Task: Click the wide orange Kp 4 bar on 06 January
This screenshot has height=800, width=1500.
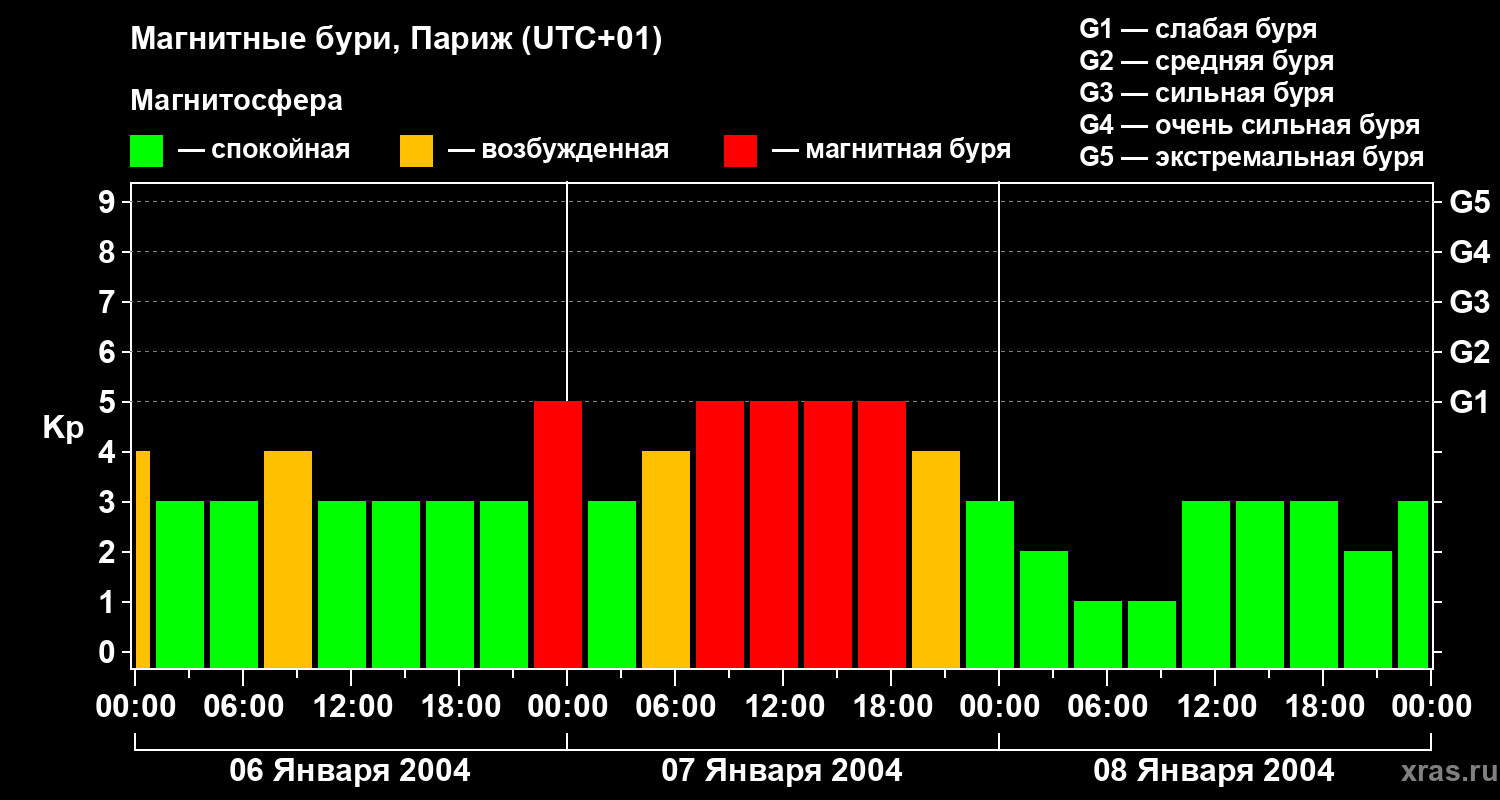Action: [288, 559]
